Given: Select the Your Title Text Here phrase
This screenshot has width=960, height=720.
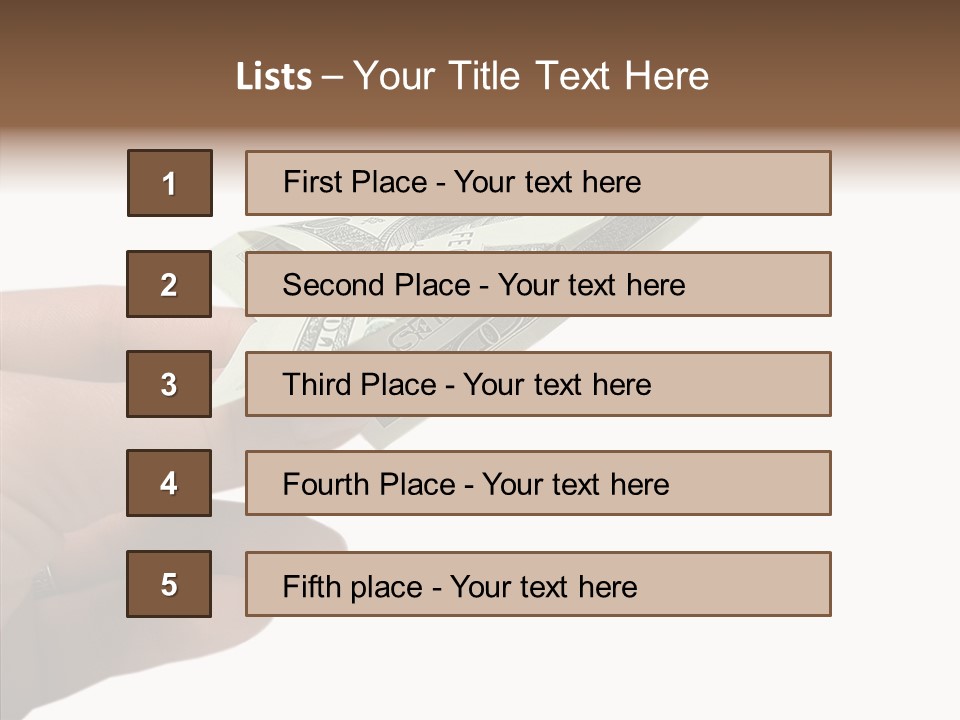Looking at the screenshot, I should point(531,77).
